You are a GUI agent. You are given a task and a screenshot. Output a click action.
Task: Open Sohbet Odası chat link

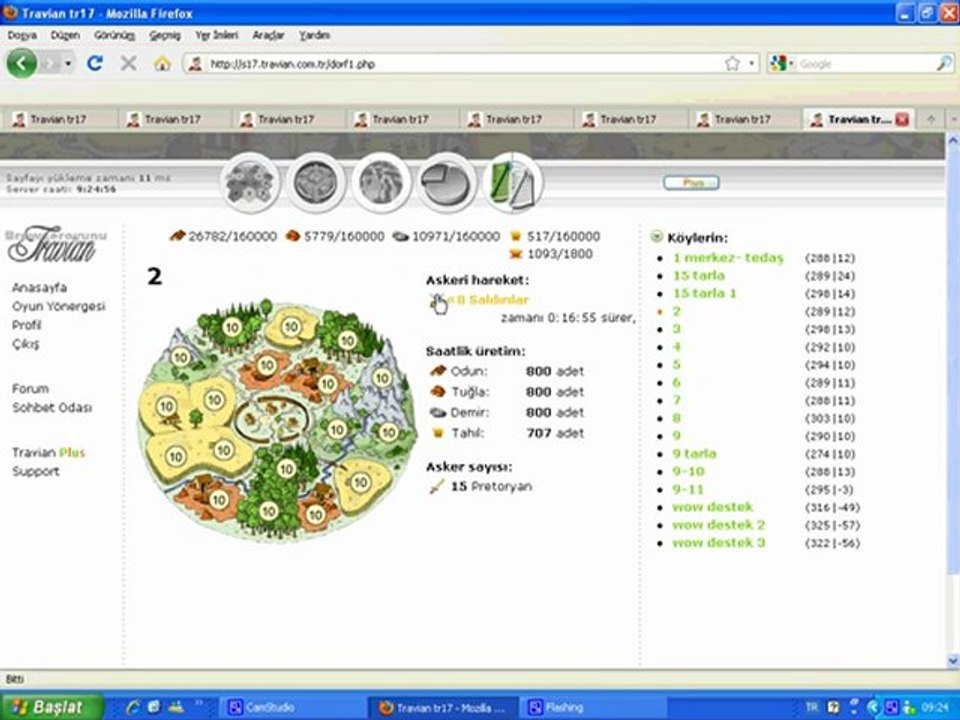coord(52,408)
